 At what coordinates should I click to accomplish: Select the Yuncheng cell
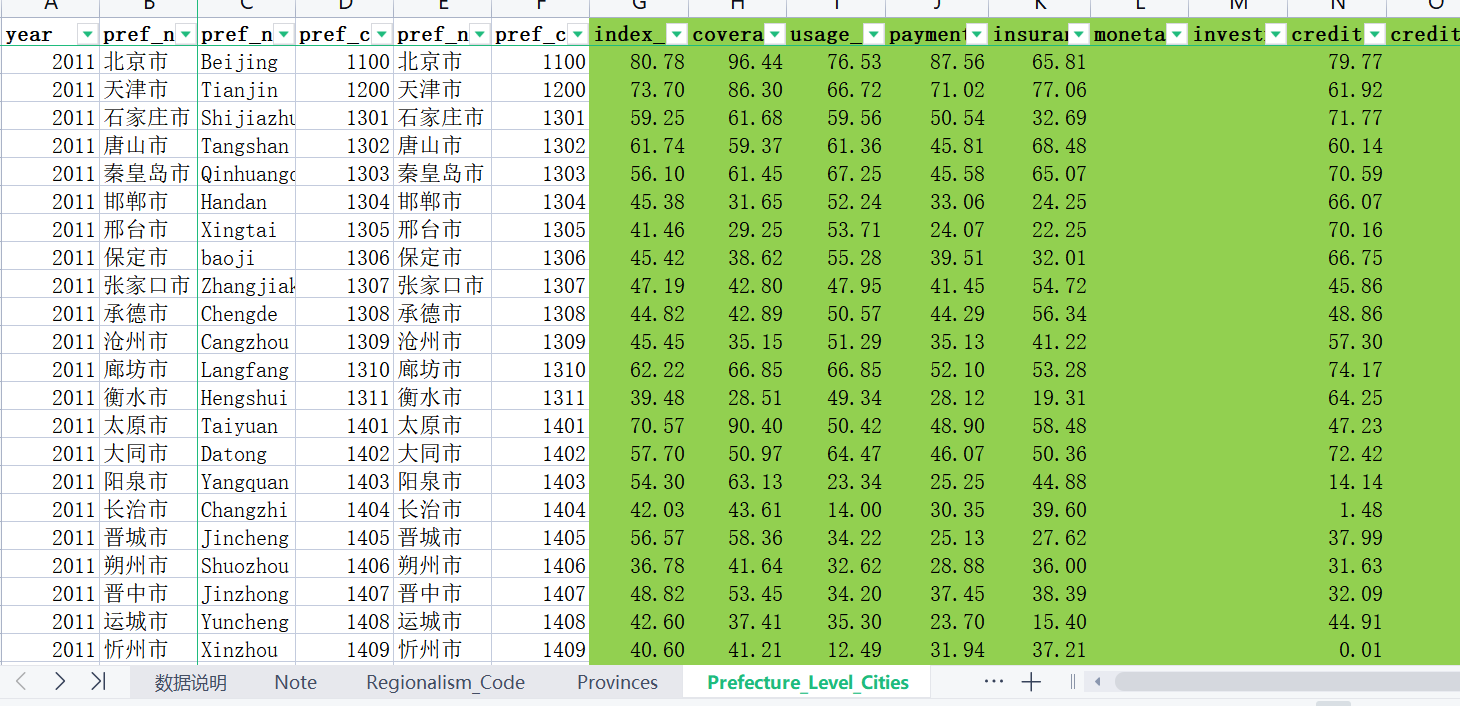[x=246, y=622]
